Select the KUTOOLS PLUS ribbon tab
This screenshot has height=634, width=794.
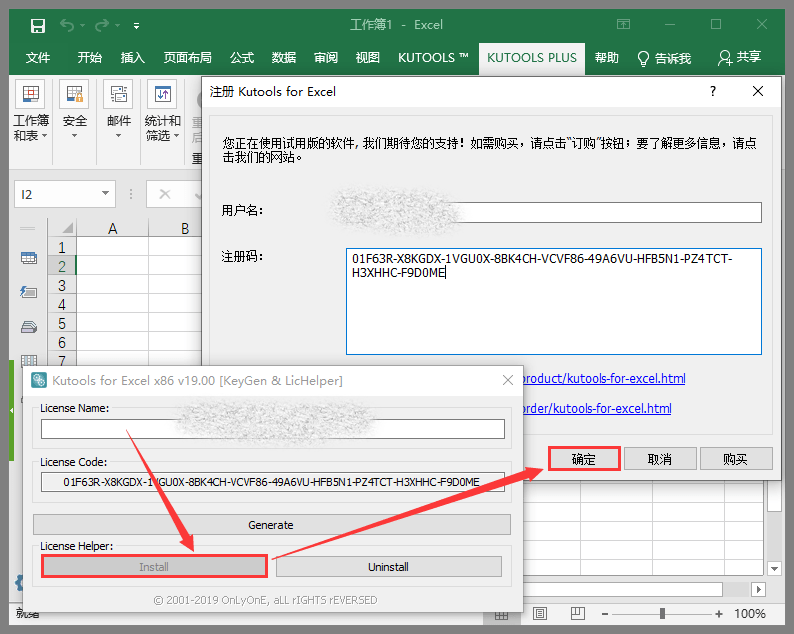532,58
